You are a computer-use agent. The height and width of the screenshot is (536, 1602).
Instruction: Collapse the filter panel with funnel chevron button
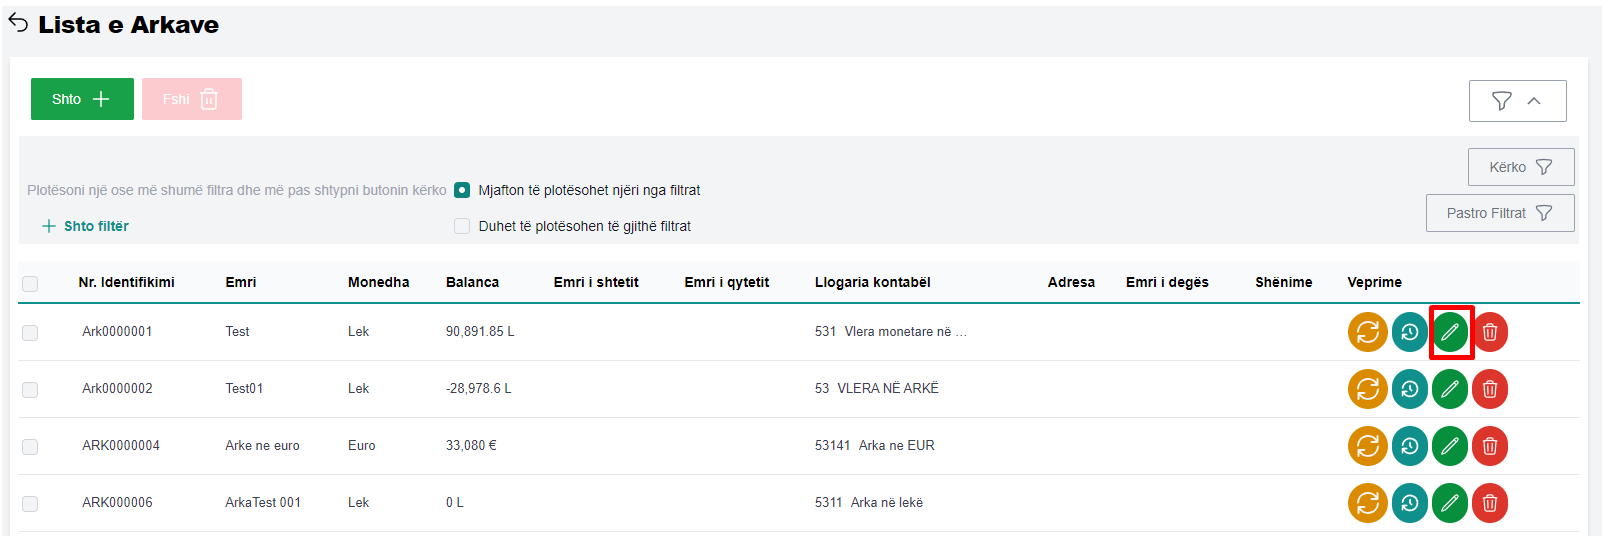(x=1517, y=101)
